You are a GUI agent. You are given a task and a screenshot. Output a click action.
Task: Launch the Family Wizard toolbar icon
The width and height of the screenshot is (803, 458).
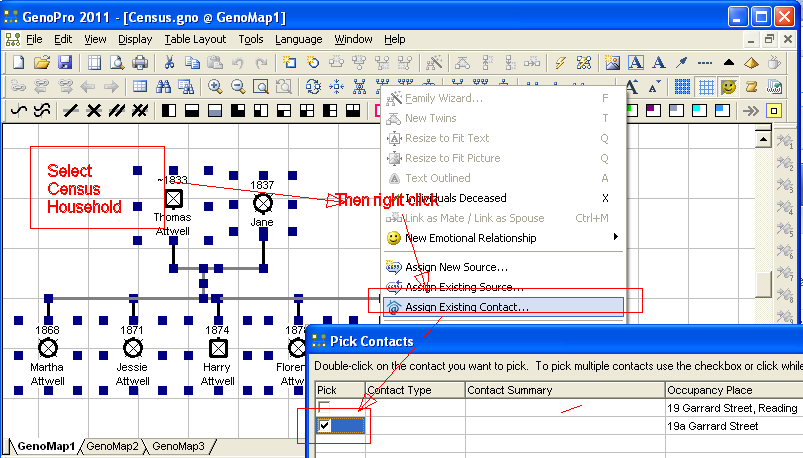[x=434, y=63]
